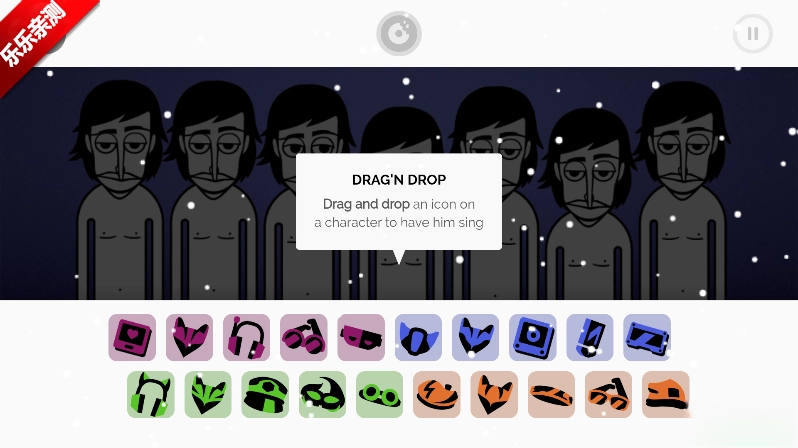The image size is (798, 448).
Task: Choose the purple half-mask icon
Action: click(361, 338)
